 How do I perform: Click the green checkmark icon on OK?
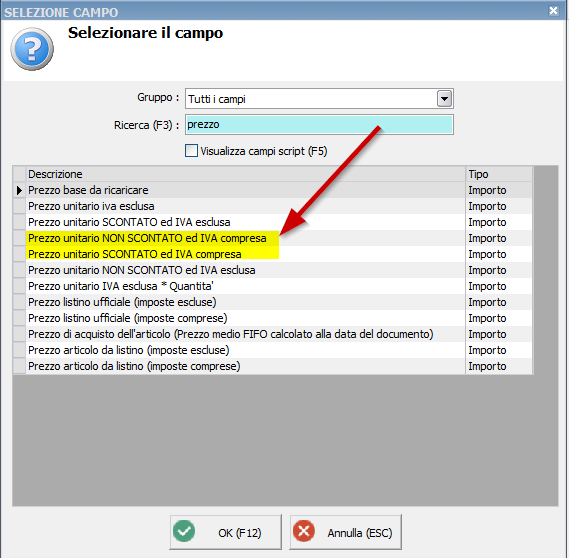click(184, 532)
